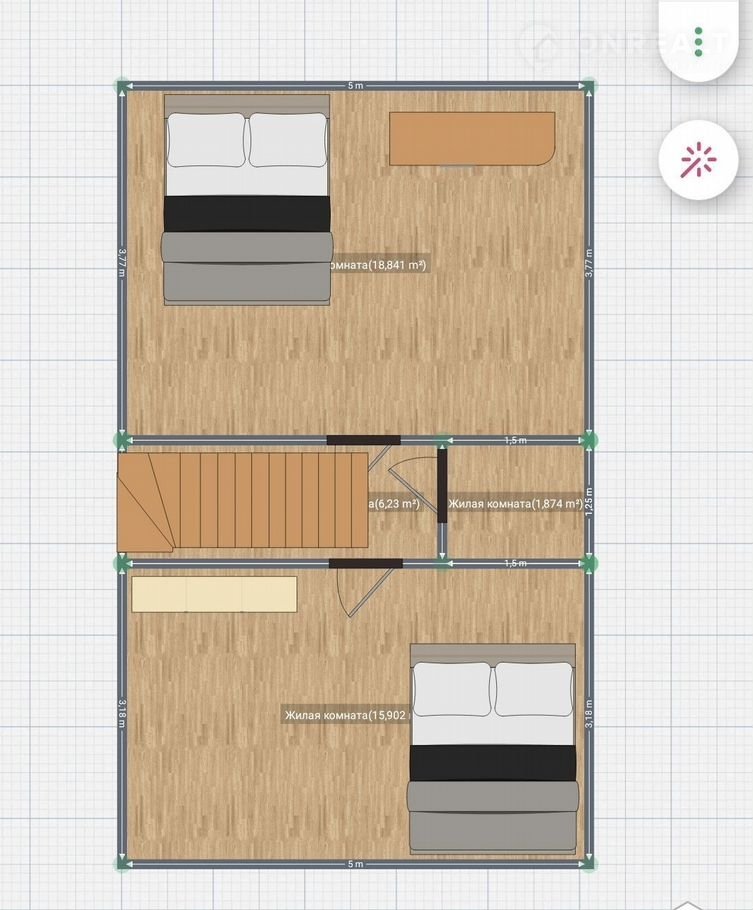Select the left wall 3,77 m dimension
Viewport: 753px width, 910px height.
click(121, 263)
